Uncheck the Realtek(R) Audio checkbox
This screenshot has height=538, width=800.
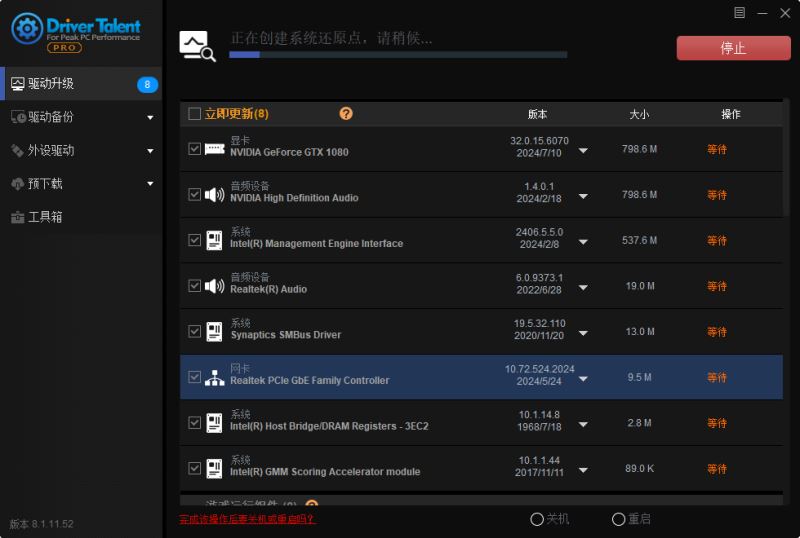(x=194, y=286)
